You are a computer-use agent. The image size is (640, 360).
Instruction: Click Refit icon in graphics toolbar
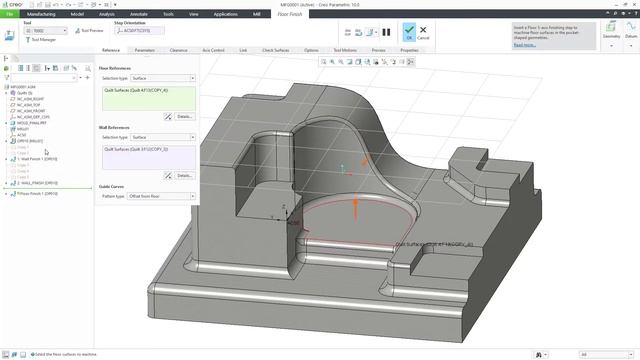[324, 62]
